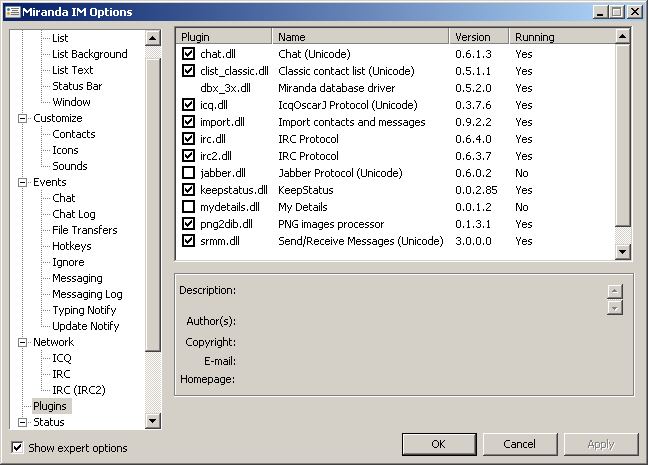The width and height of the screenshot is (648, 465).
Task: Collapse the Events tree node
Action: 22,182
